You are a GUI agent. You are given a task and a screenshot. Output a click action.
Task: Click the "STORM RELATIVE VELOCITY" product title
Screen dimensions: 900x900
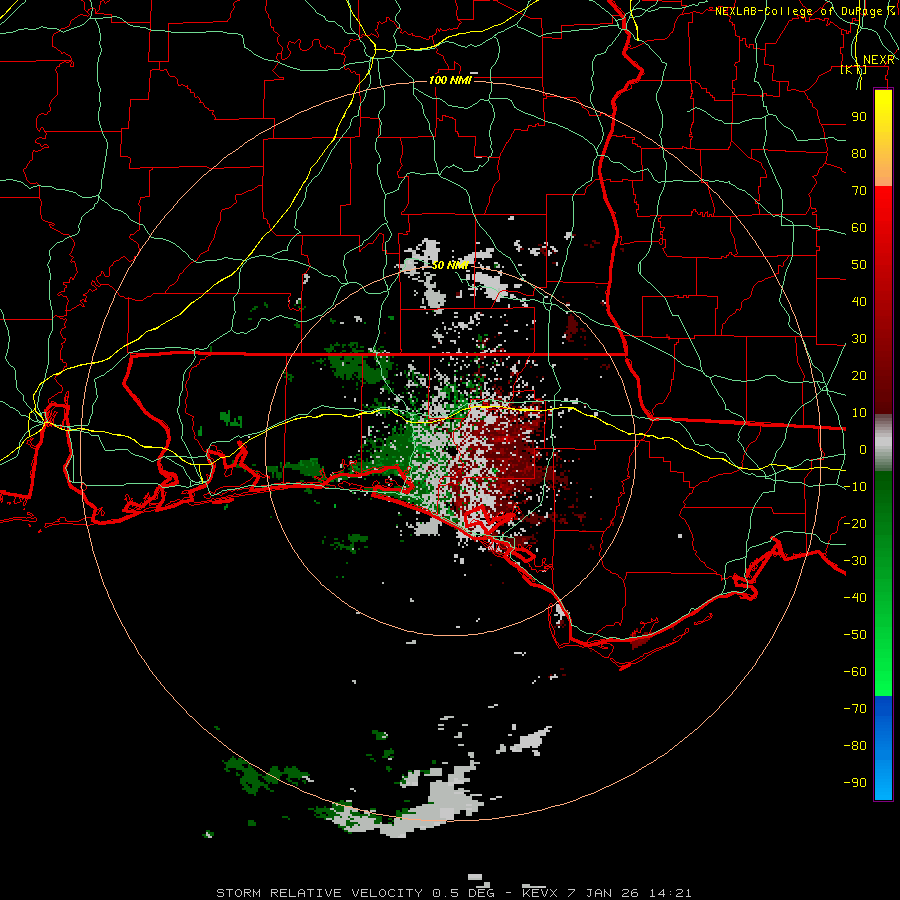tap(319, 893)
